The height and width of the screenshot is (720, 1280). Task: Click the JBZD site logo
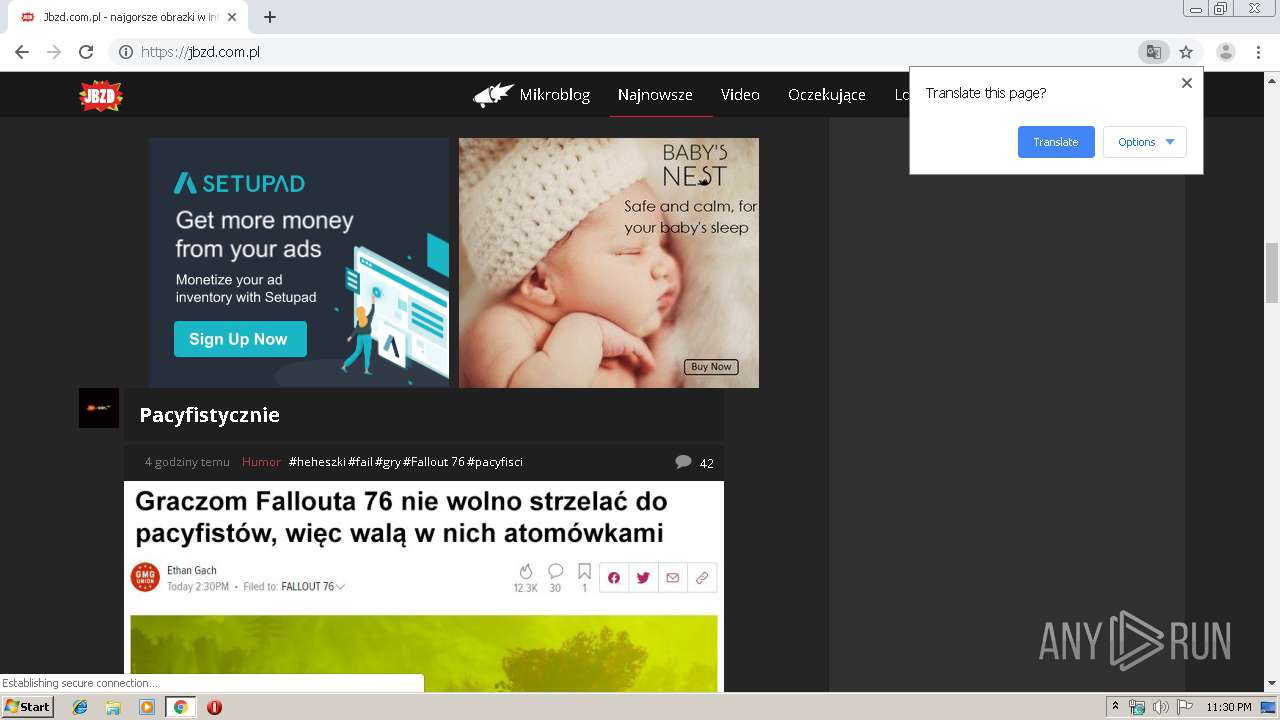click(x=101, y=95)
